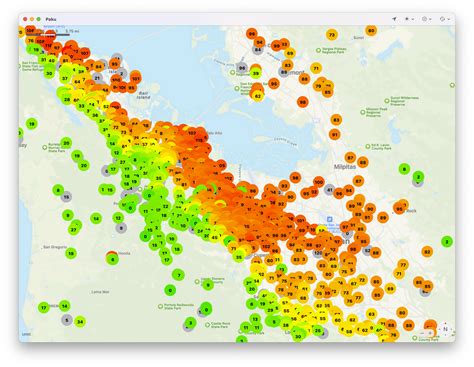Select Castle Rock State Park marker

[x=207, y=325]
